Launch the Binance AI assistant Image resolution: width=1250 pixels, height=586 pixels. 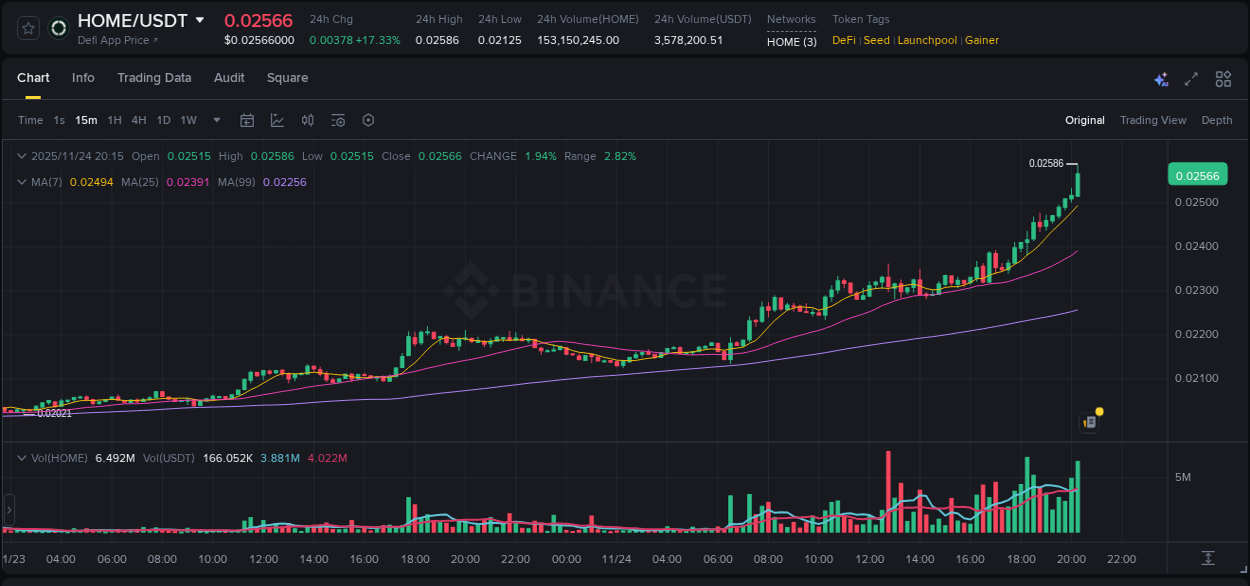pyautogui.click(x=1160, y=78)
